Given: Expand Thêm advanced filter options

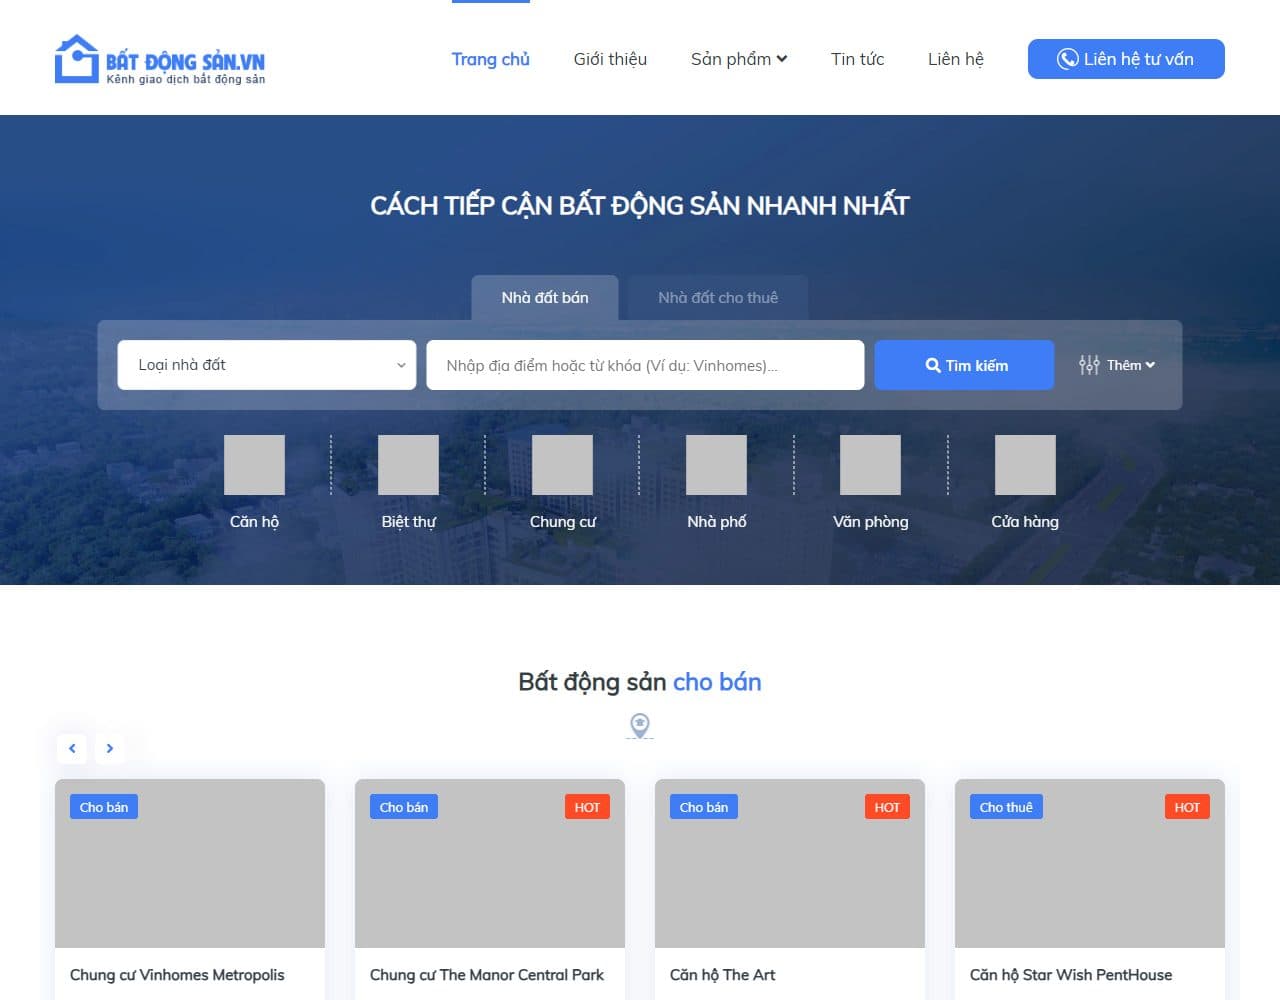Looking at the screenshot, I should click(x=1117, y=365).
